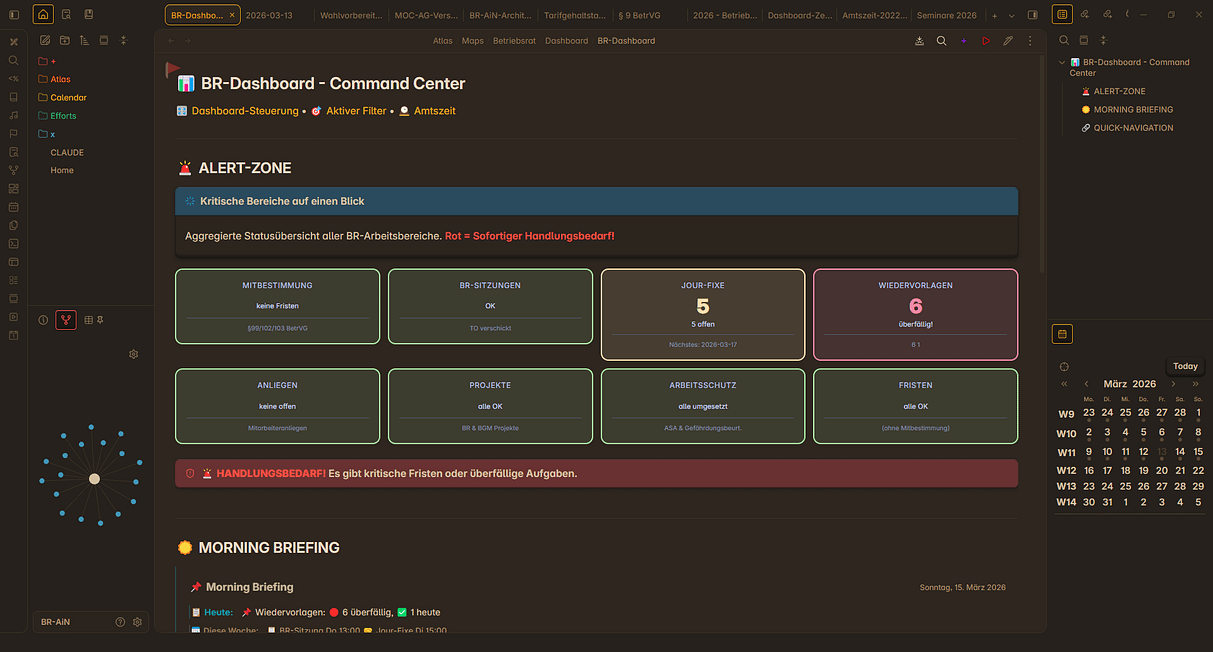
Task: Expand the Atlas folder
Action: [x=60, y=79]
